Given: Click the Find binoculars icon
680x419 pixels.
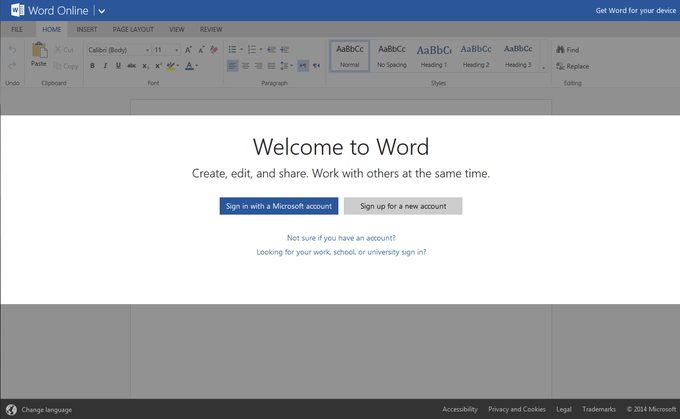Looking at the screenshot, I should point(560,50).
